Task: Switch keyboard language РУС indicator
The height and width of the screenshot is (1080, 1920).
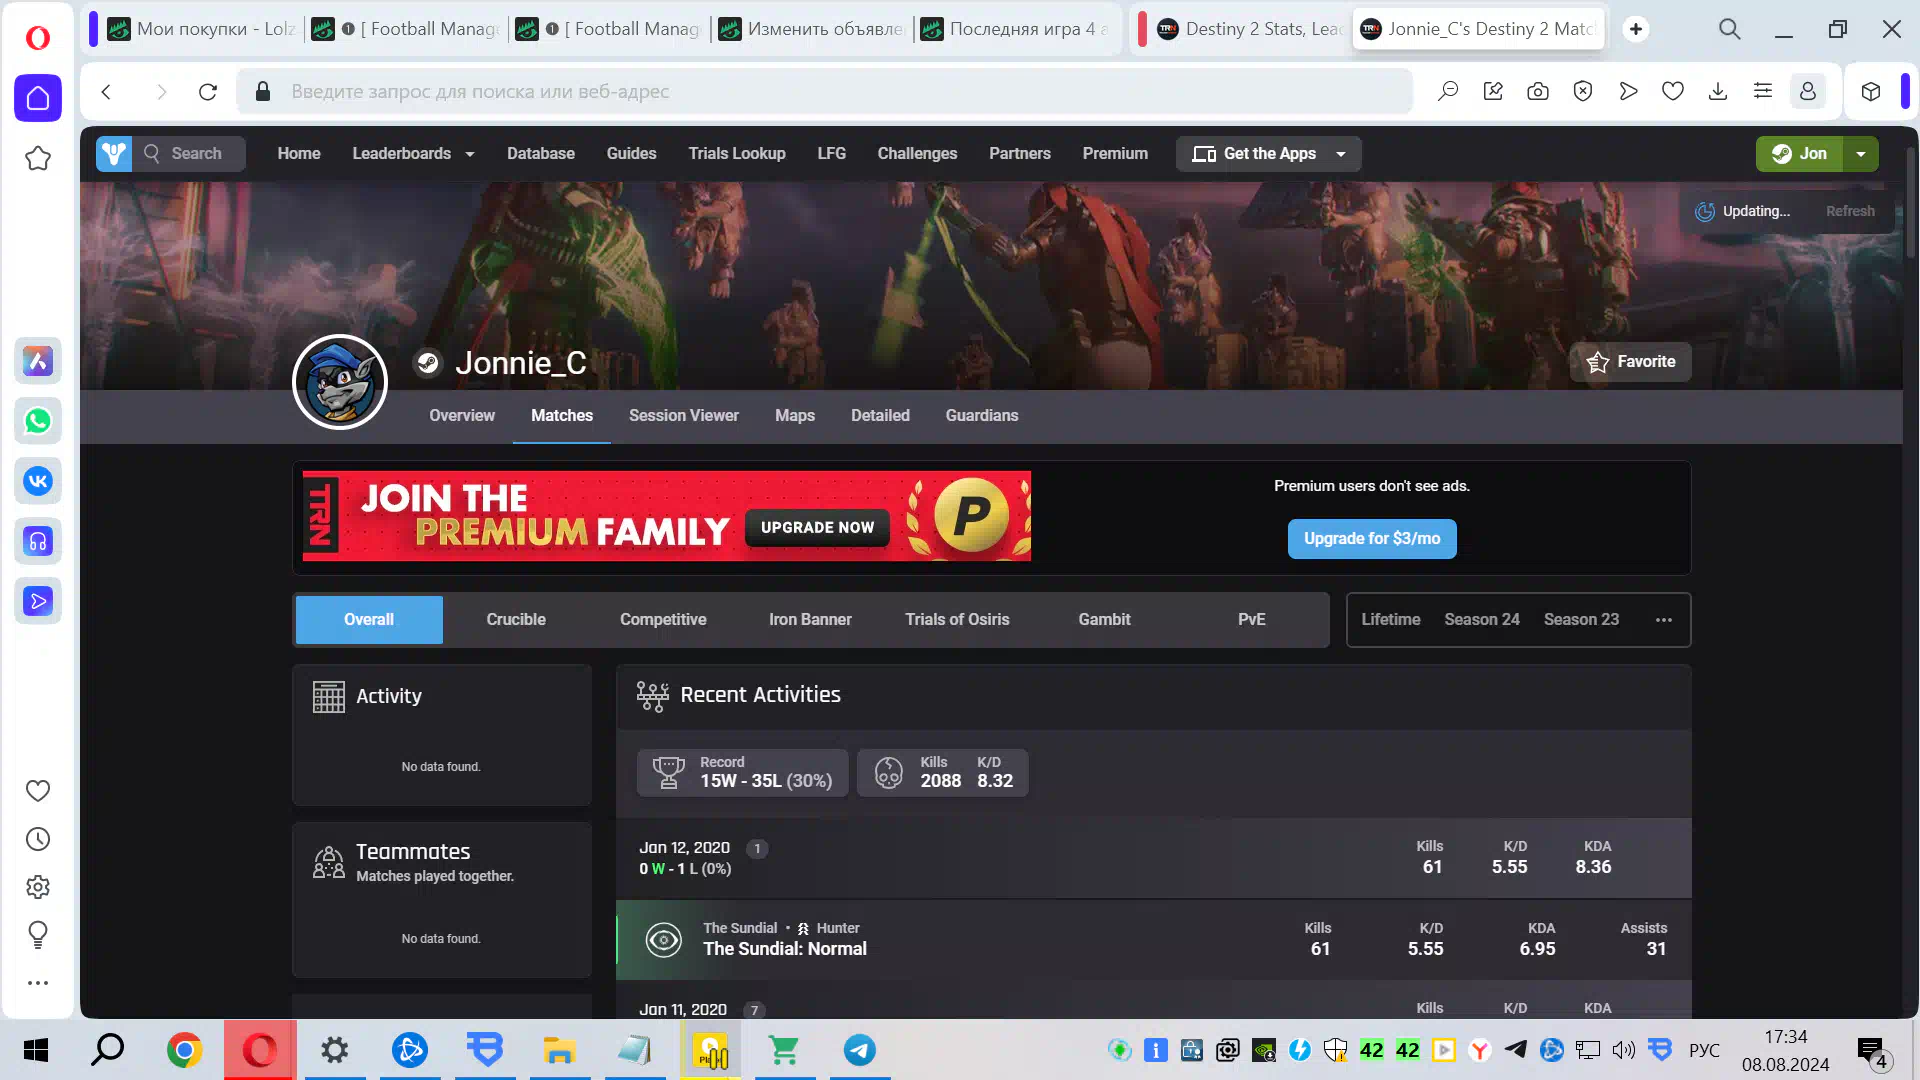Action: tap(1704, 1050)
